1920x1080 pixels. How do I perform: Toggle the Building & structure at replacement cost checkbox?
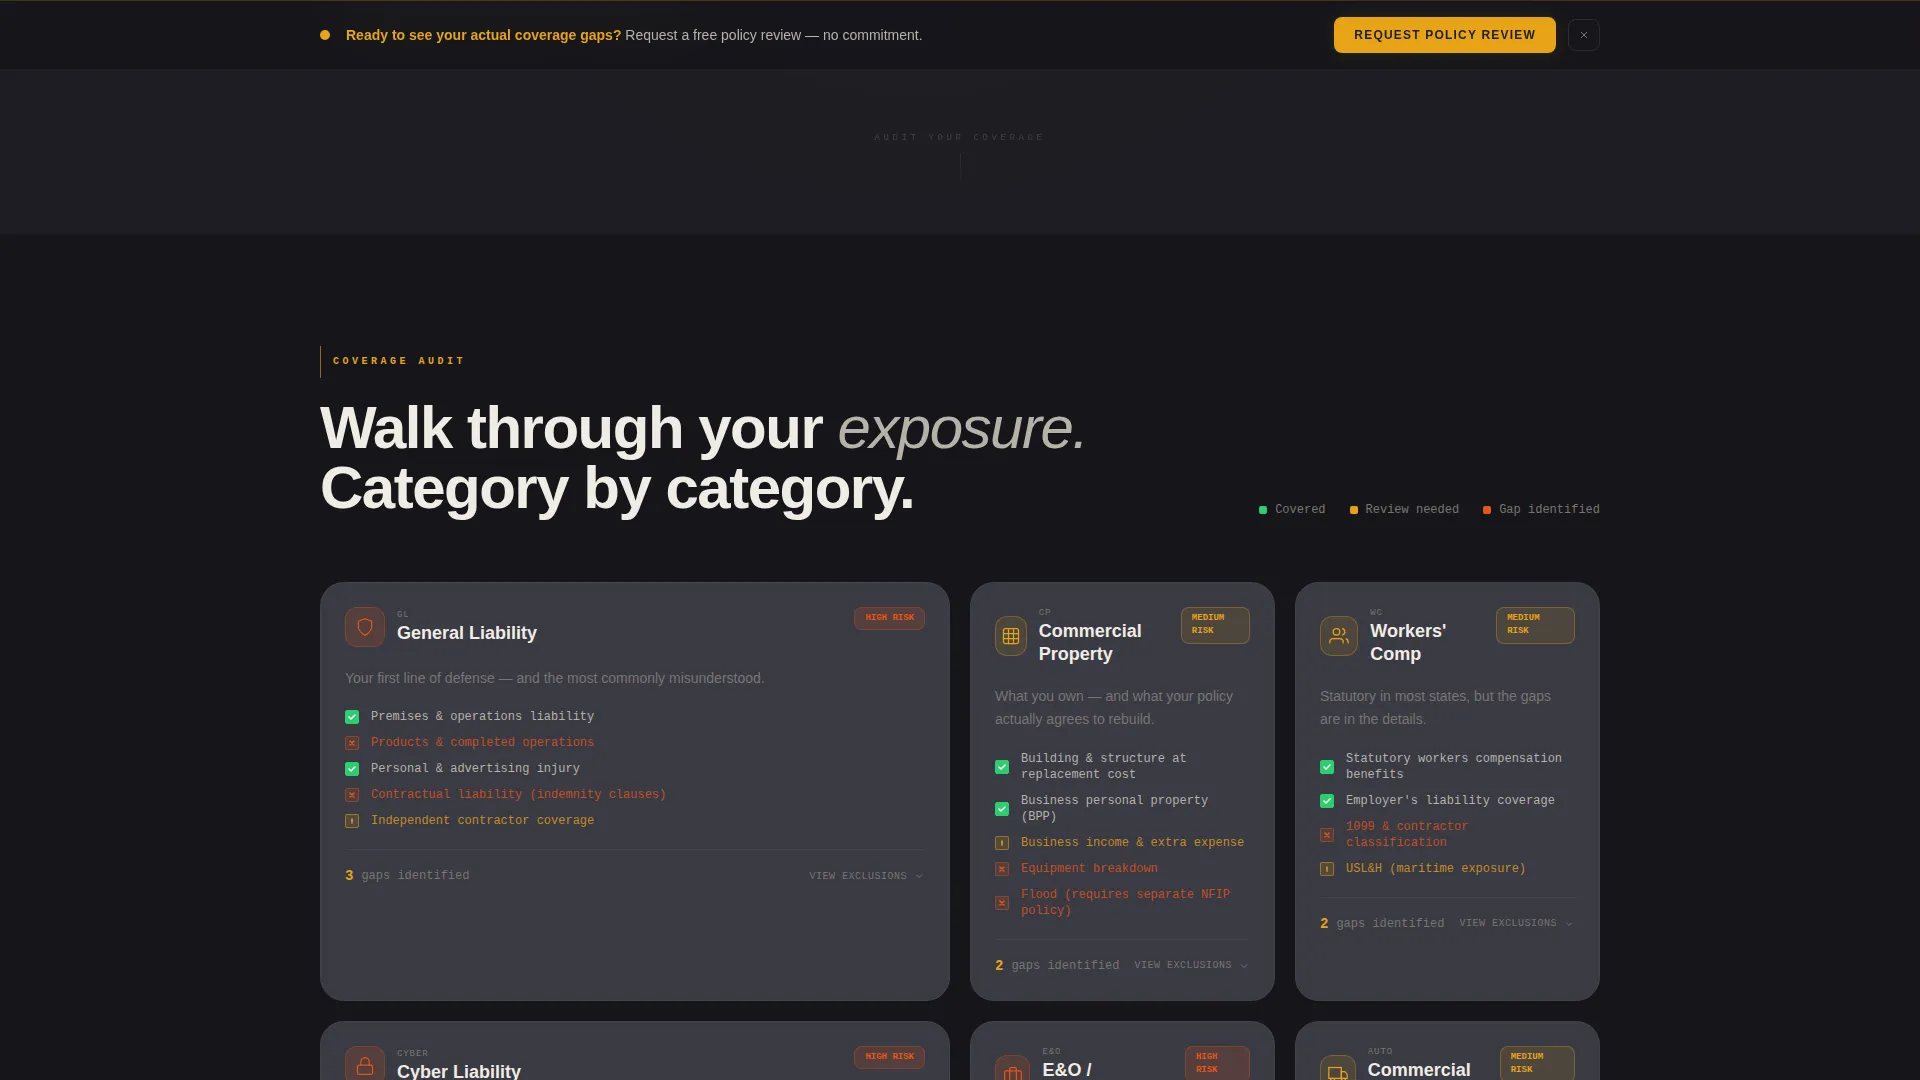1002,767
